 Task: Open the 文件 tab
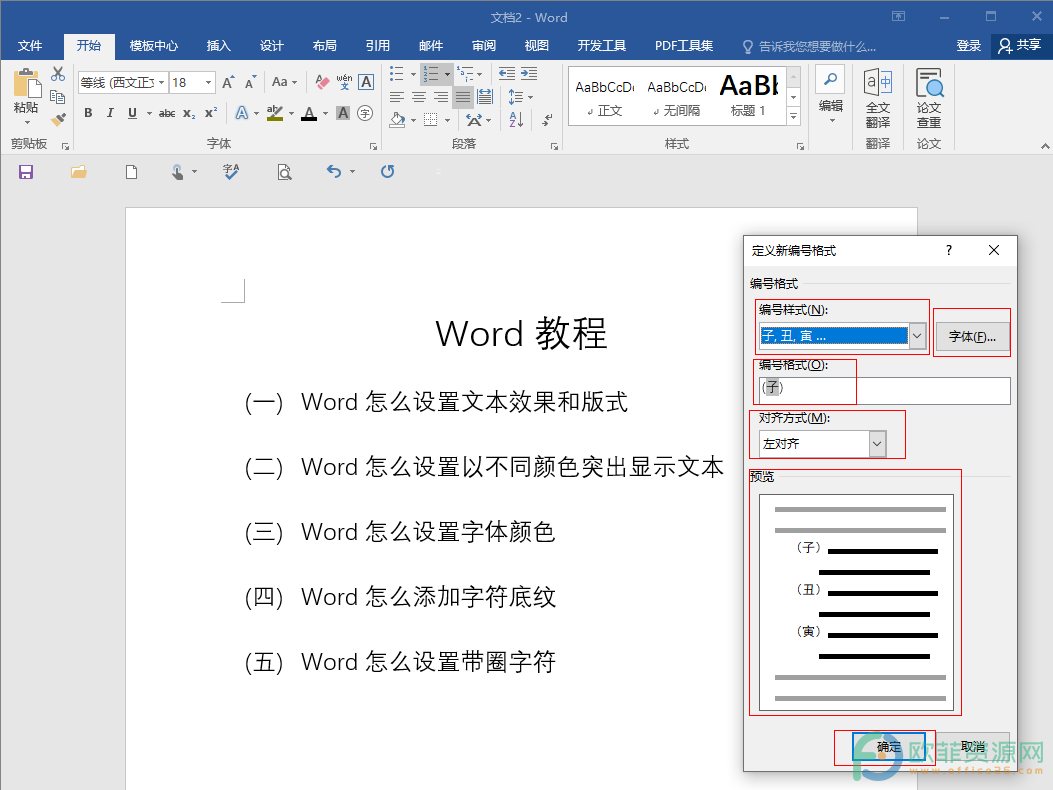[30, 46]
